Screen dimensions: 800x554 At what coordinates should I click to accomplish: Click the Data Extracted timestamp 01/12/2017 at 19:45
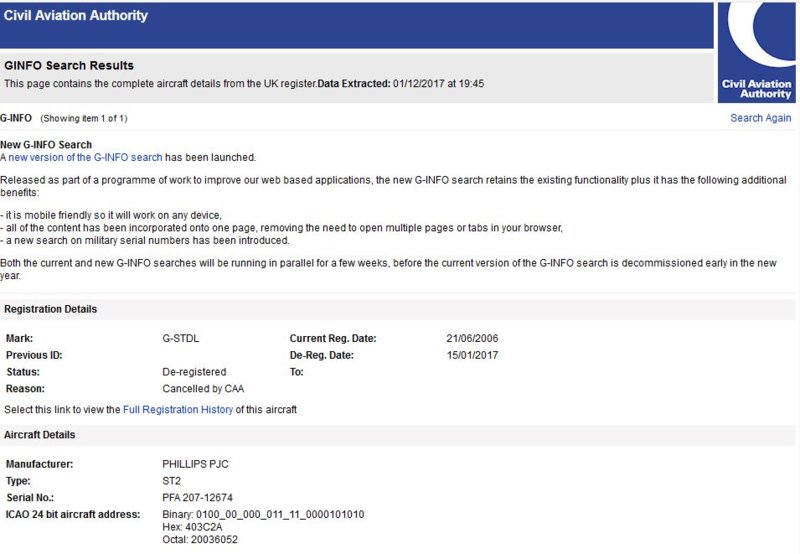pyautogui.click(x=438, y=84)
